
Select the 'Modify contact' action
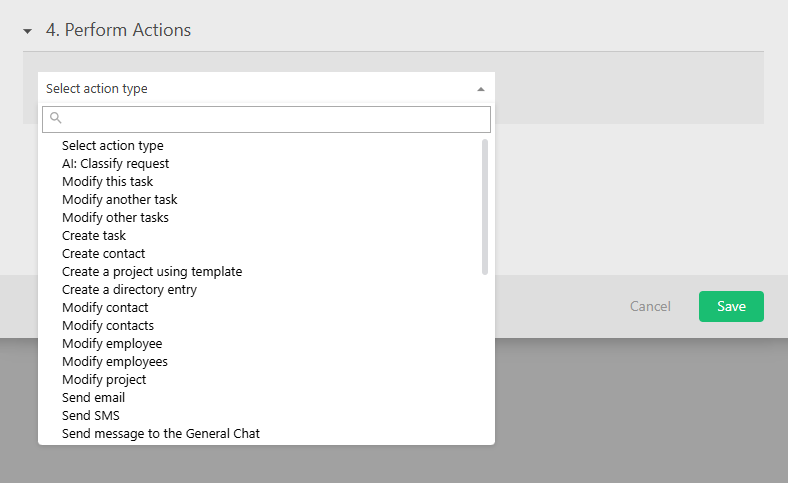coord(105,308)
